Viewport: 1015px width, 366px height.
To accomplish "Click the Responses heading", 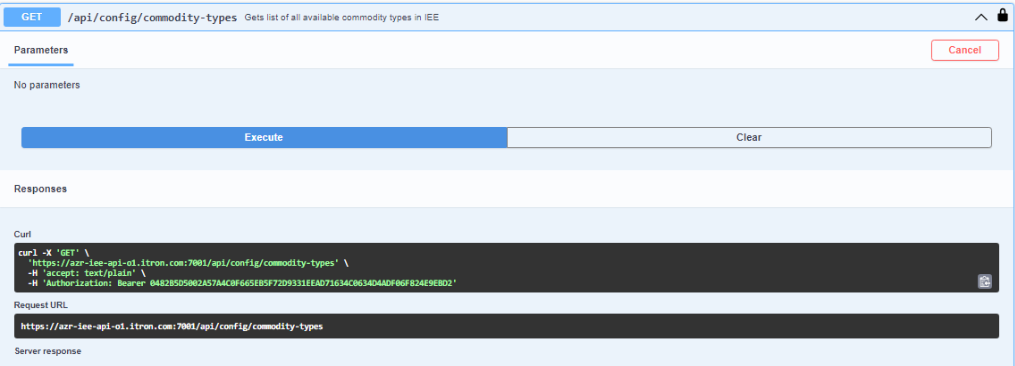I will pos(40,189).
